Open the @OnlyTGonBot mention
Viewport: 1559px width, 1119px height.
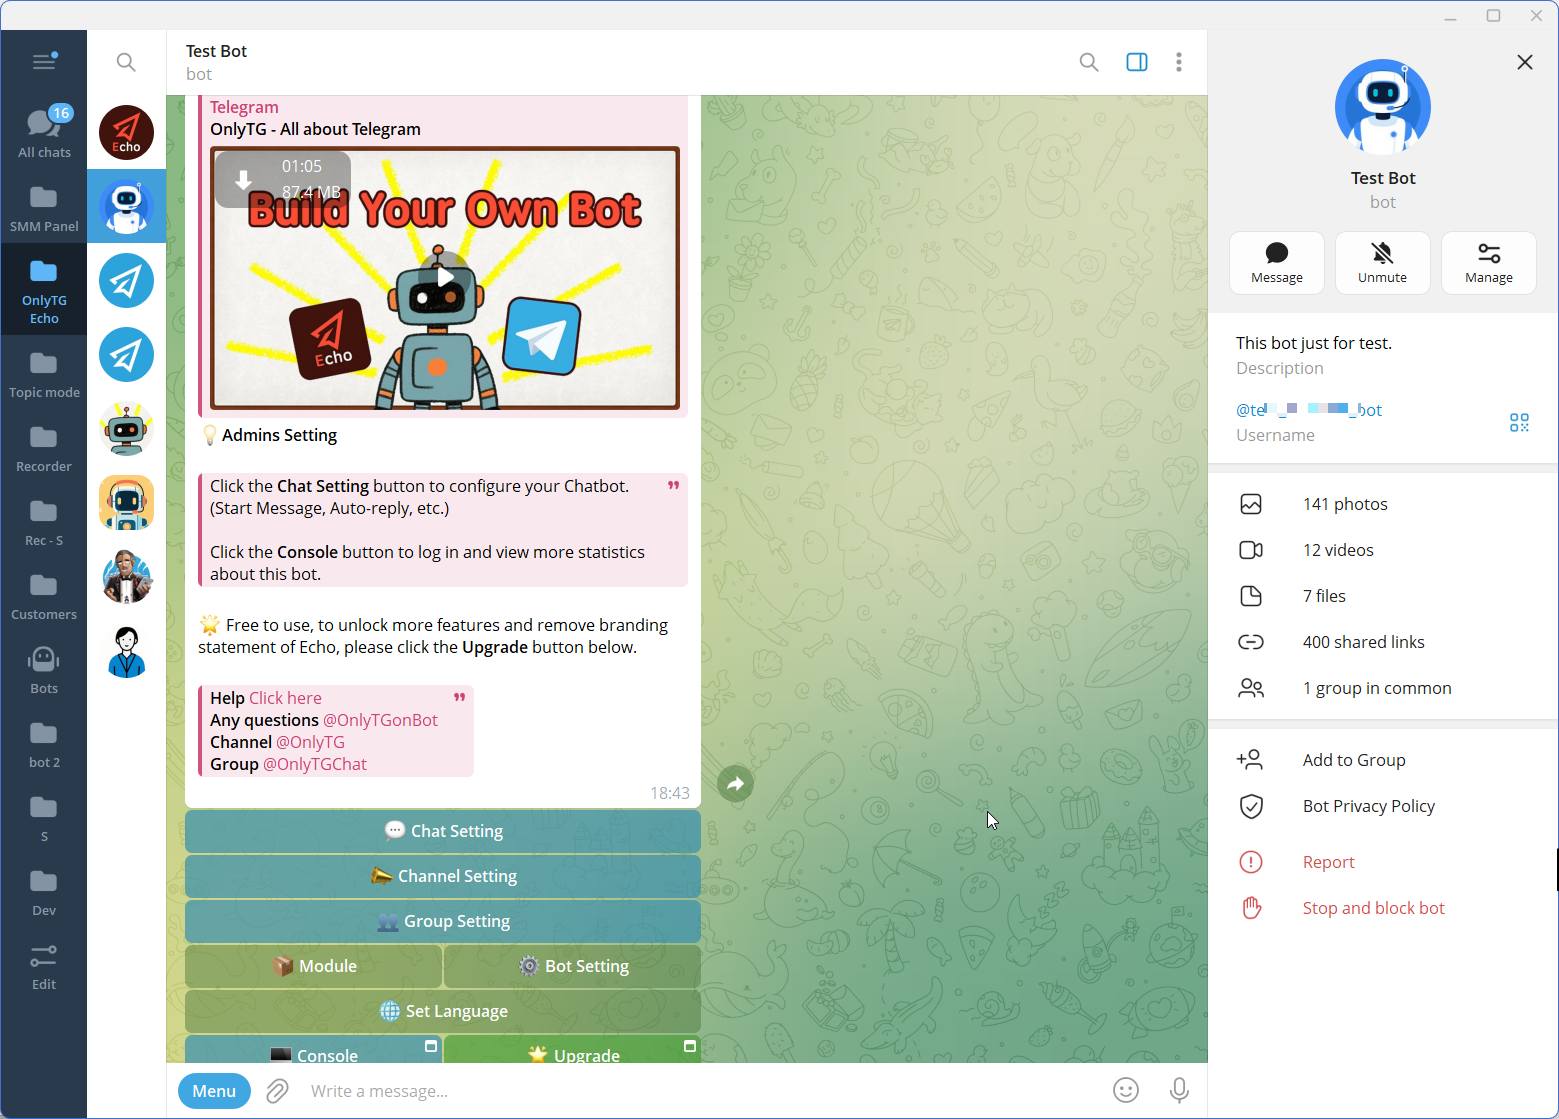[380, 720]
